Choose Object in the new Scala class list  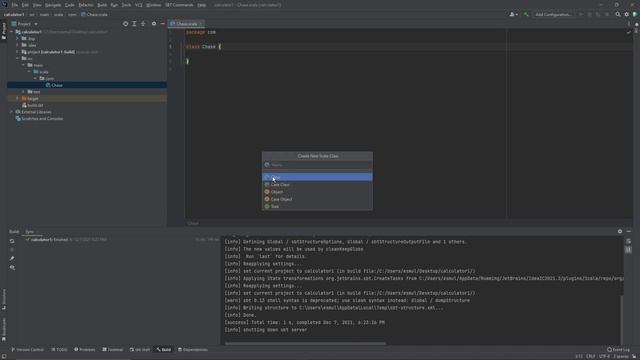click(317, 192)
